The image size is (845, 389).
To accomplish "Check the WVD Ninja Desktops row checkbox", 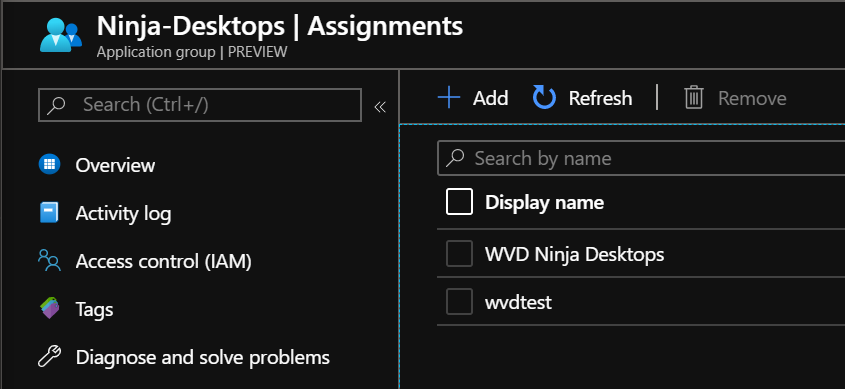I will pyautogui.click(x=459, y=254).
